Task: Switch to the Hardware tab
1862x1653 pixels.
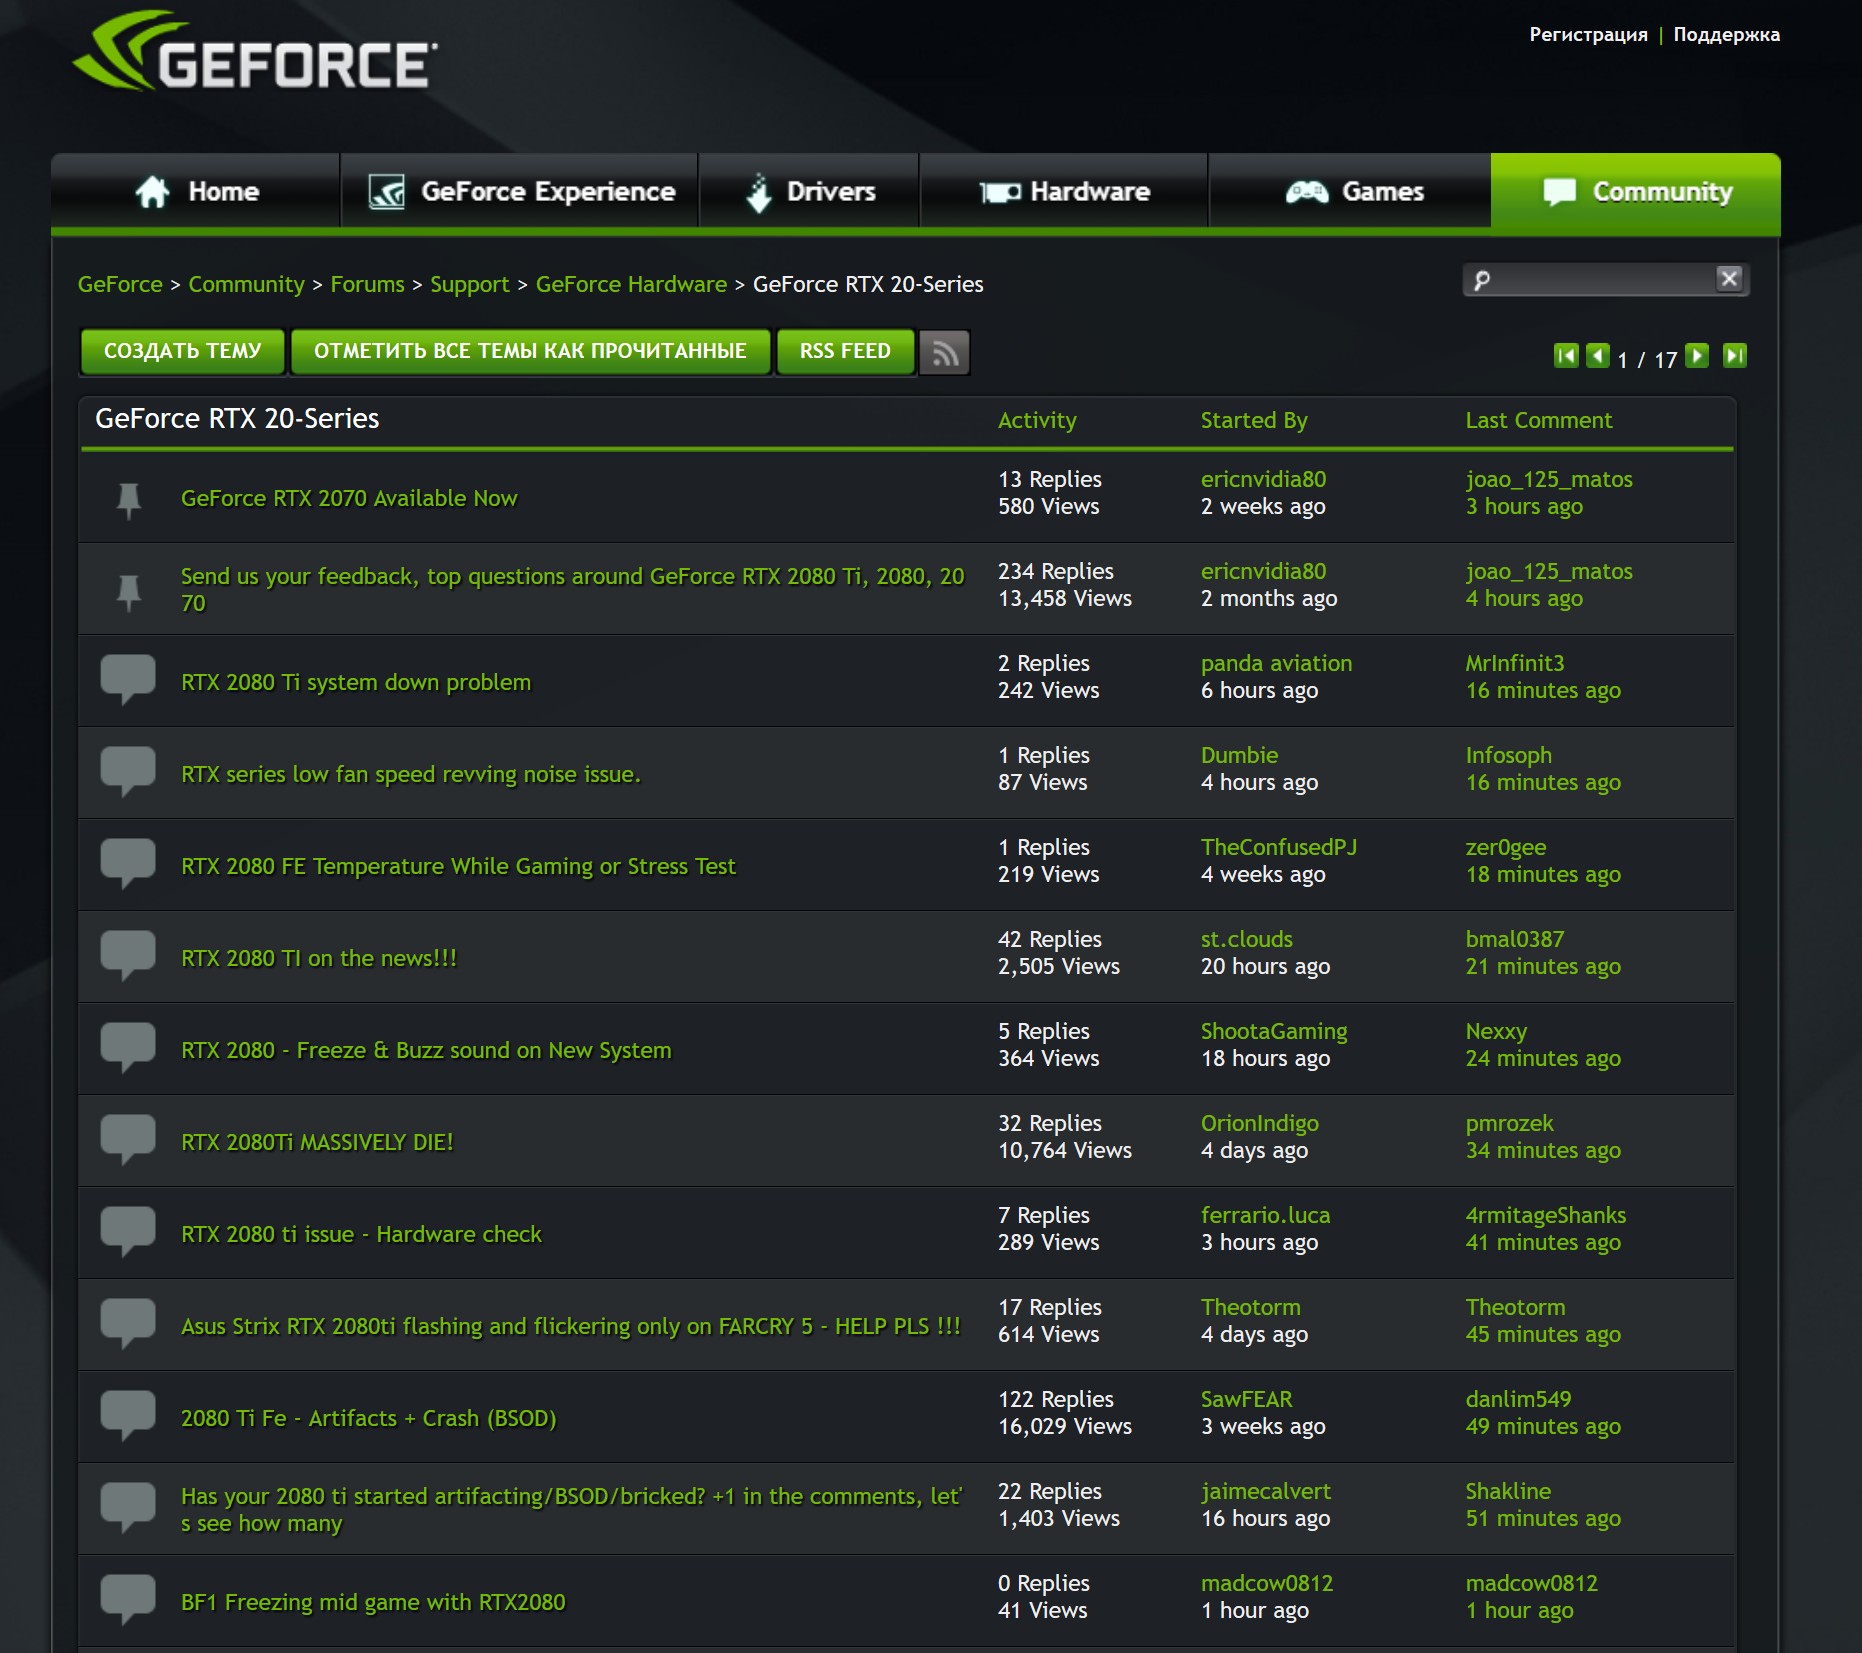Action: tap(1065, 192)
